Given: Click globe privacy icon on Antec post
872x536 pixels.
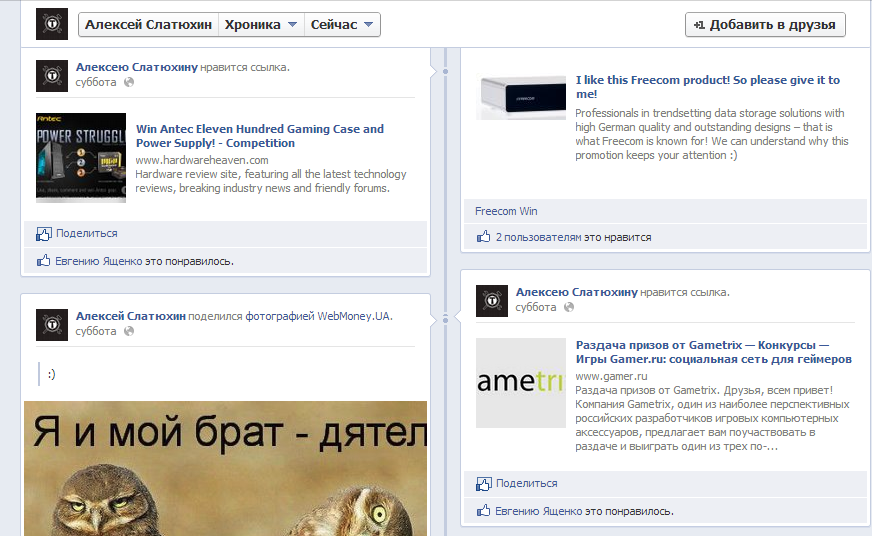Looking at the screenshot, I should click(x=129, y=82).
